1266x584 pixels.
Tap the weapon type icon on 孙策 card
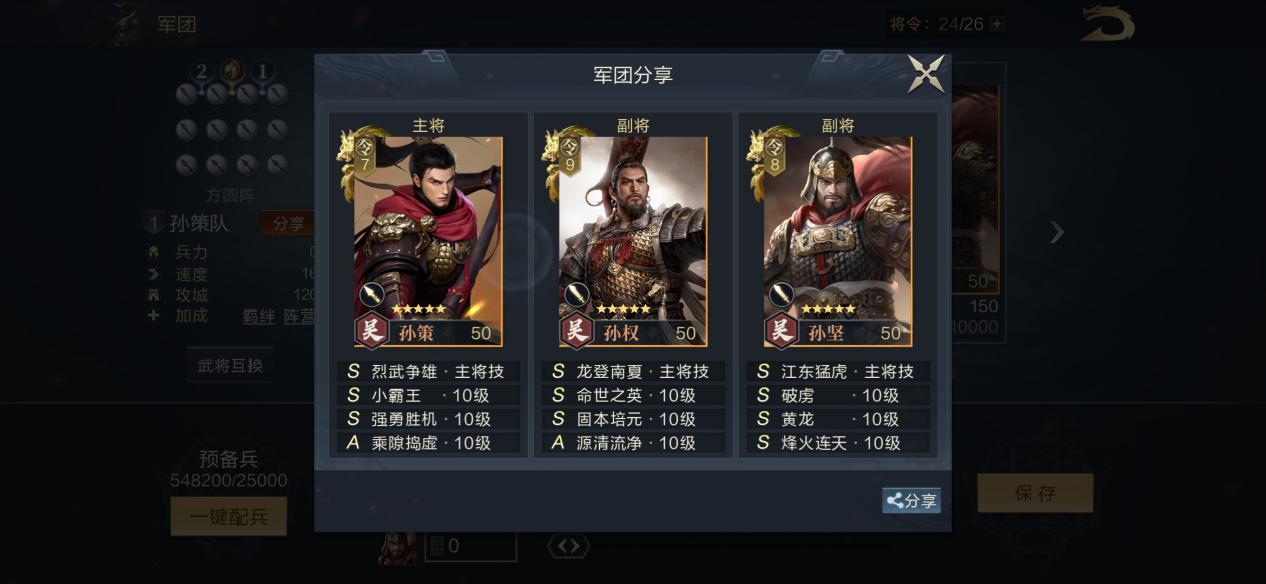pos(372,294)
